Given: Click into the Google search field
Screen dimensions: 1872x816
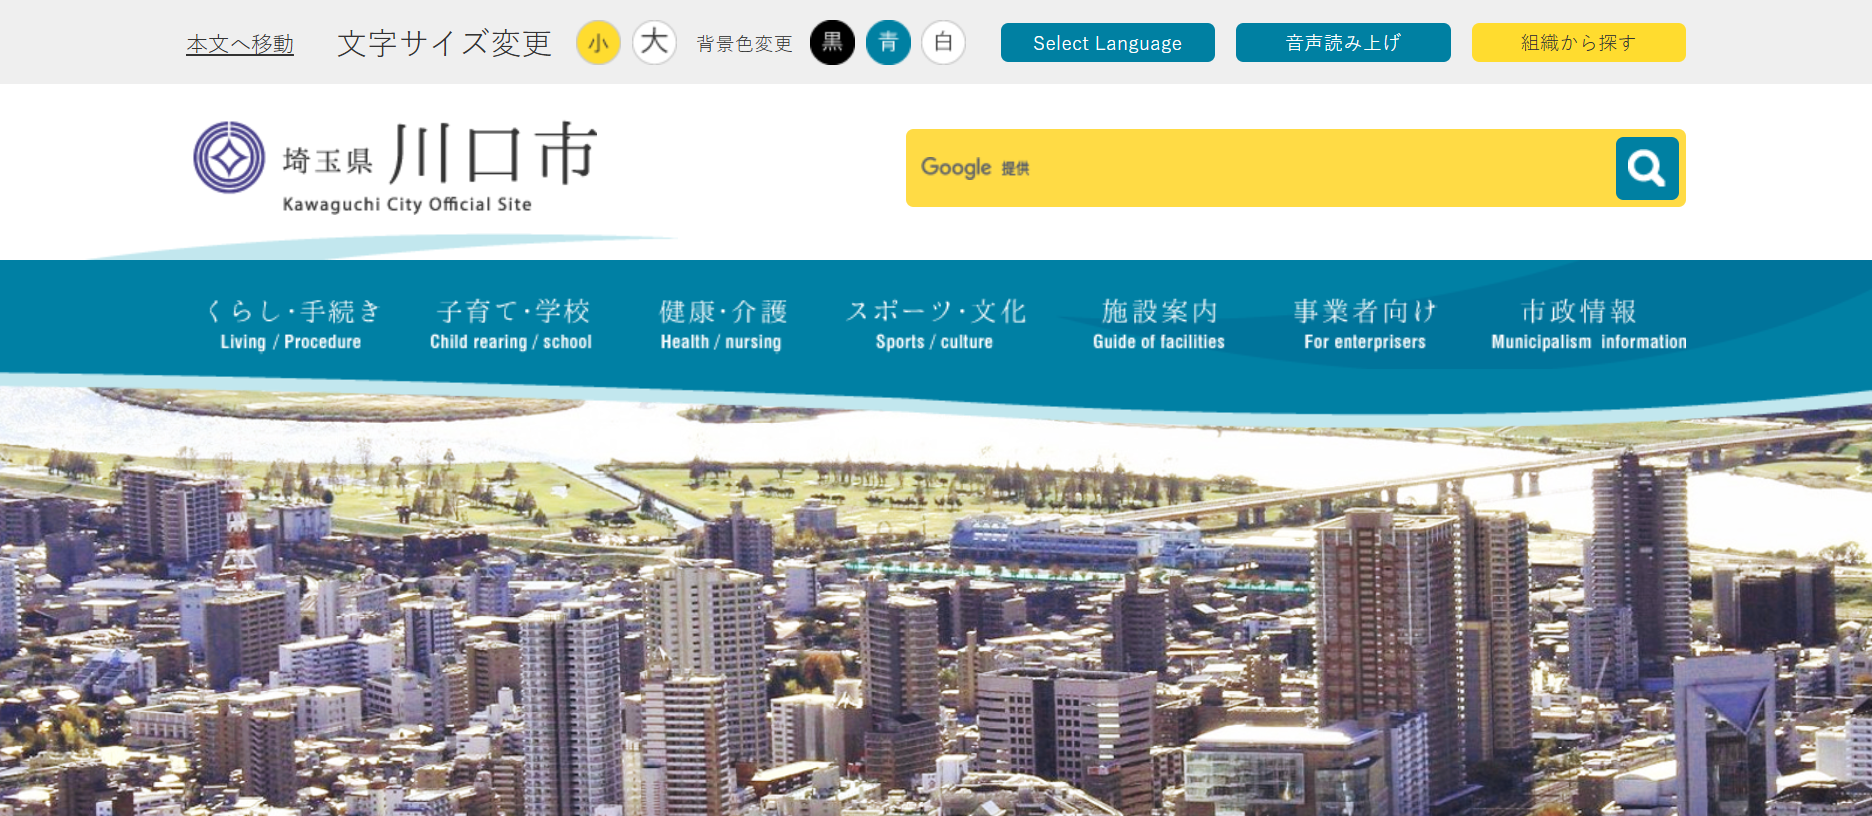Looking at the screenshot, I should (x=1260, y=168).
